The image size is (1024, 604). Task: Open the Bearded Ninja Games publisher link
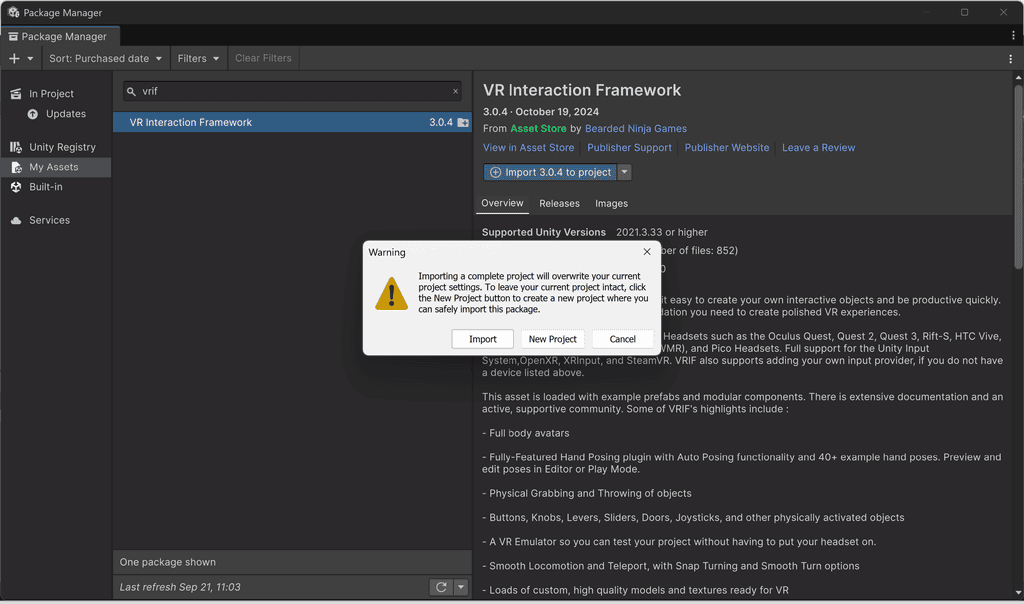click(x=635, y=129)
